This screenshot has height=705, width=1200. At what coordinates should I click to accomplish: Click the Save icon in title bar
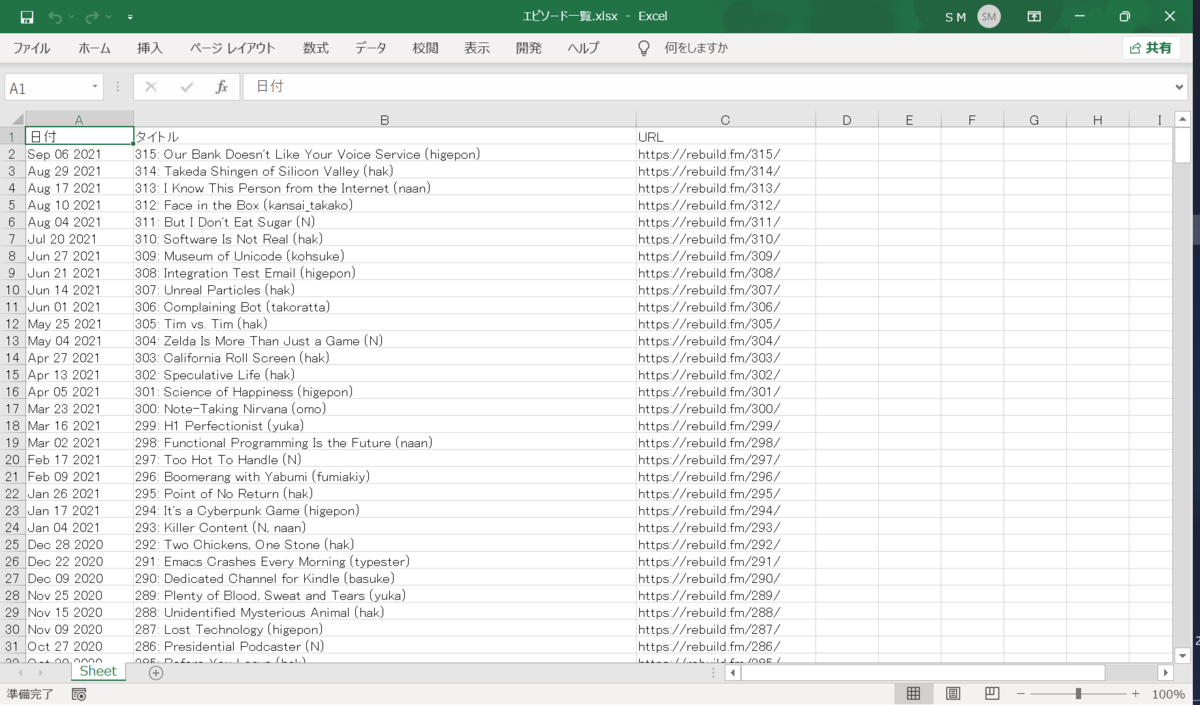pyautogui.click(x=27, y=17)
